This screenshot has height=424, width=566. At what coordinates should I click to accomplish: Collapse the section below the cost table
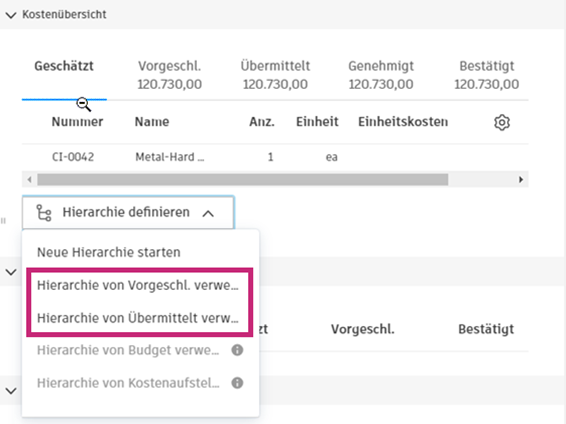tap(11, 272)
